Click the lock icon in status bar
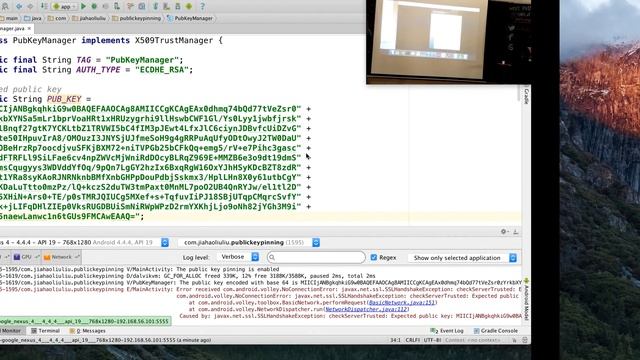The height and width of the screenshot is (360, 640). click(514, 340)
